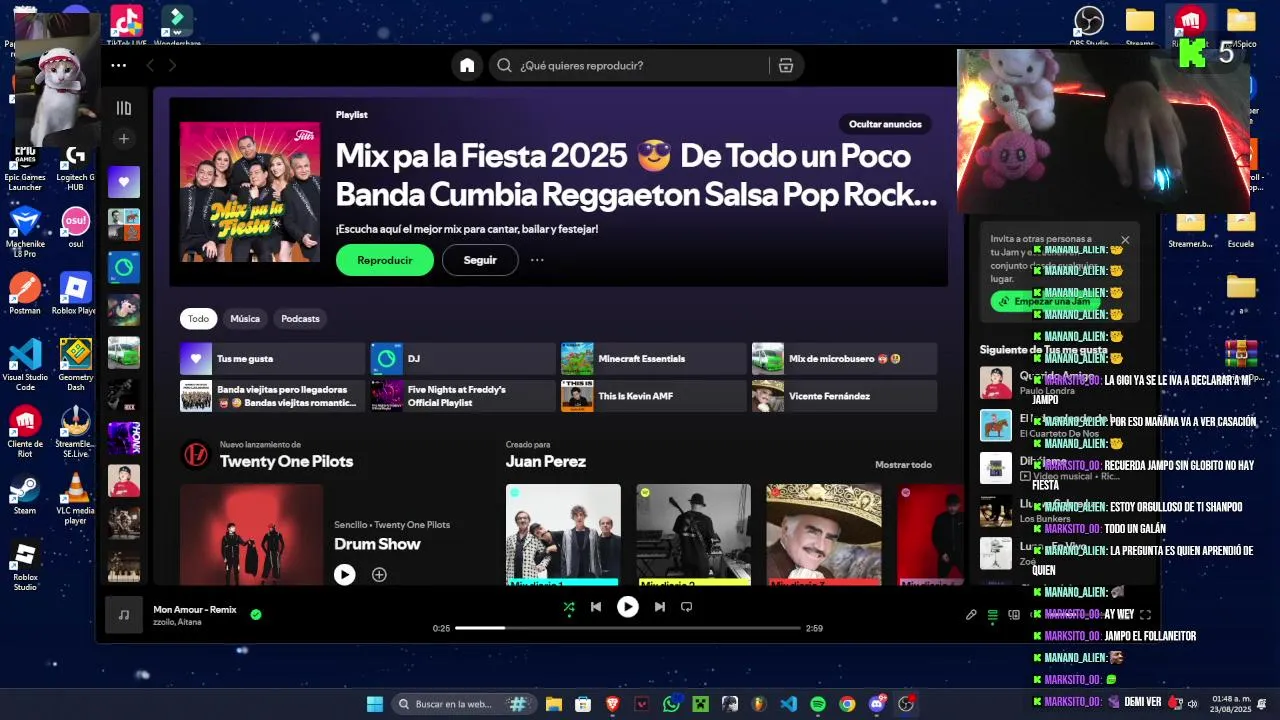Open more options for the Mix pa la Fiesta playlist
The height and width of the screenshot is (720, 1280).
(537, 260)
